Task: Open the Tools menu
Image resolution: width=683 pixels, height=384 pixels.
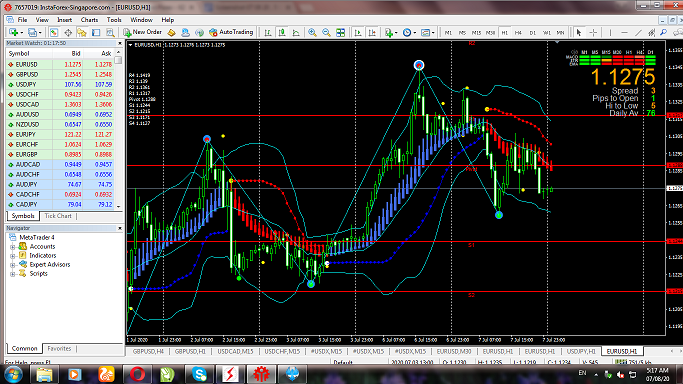Action: (114, 20)
